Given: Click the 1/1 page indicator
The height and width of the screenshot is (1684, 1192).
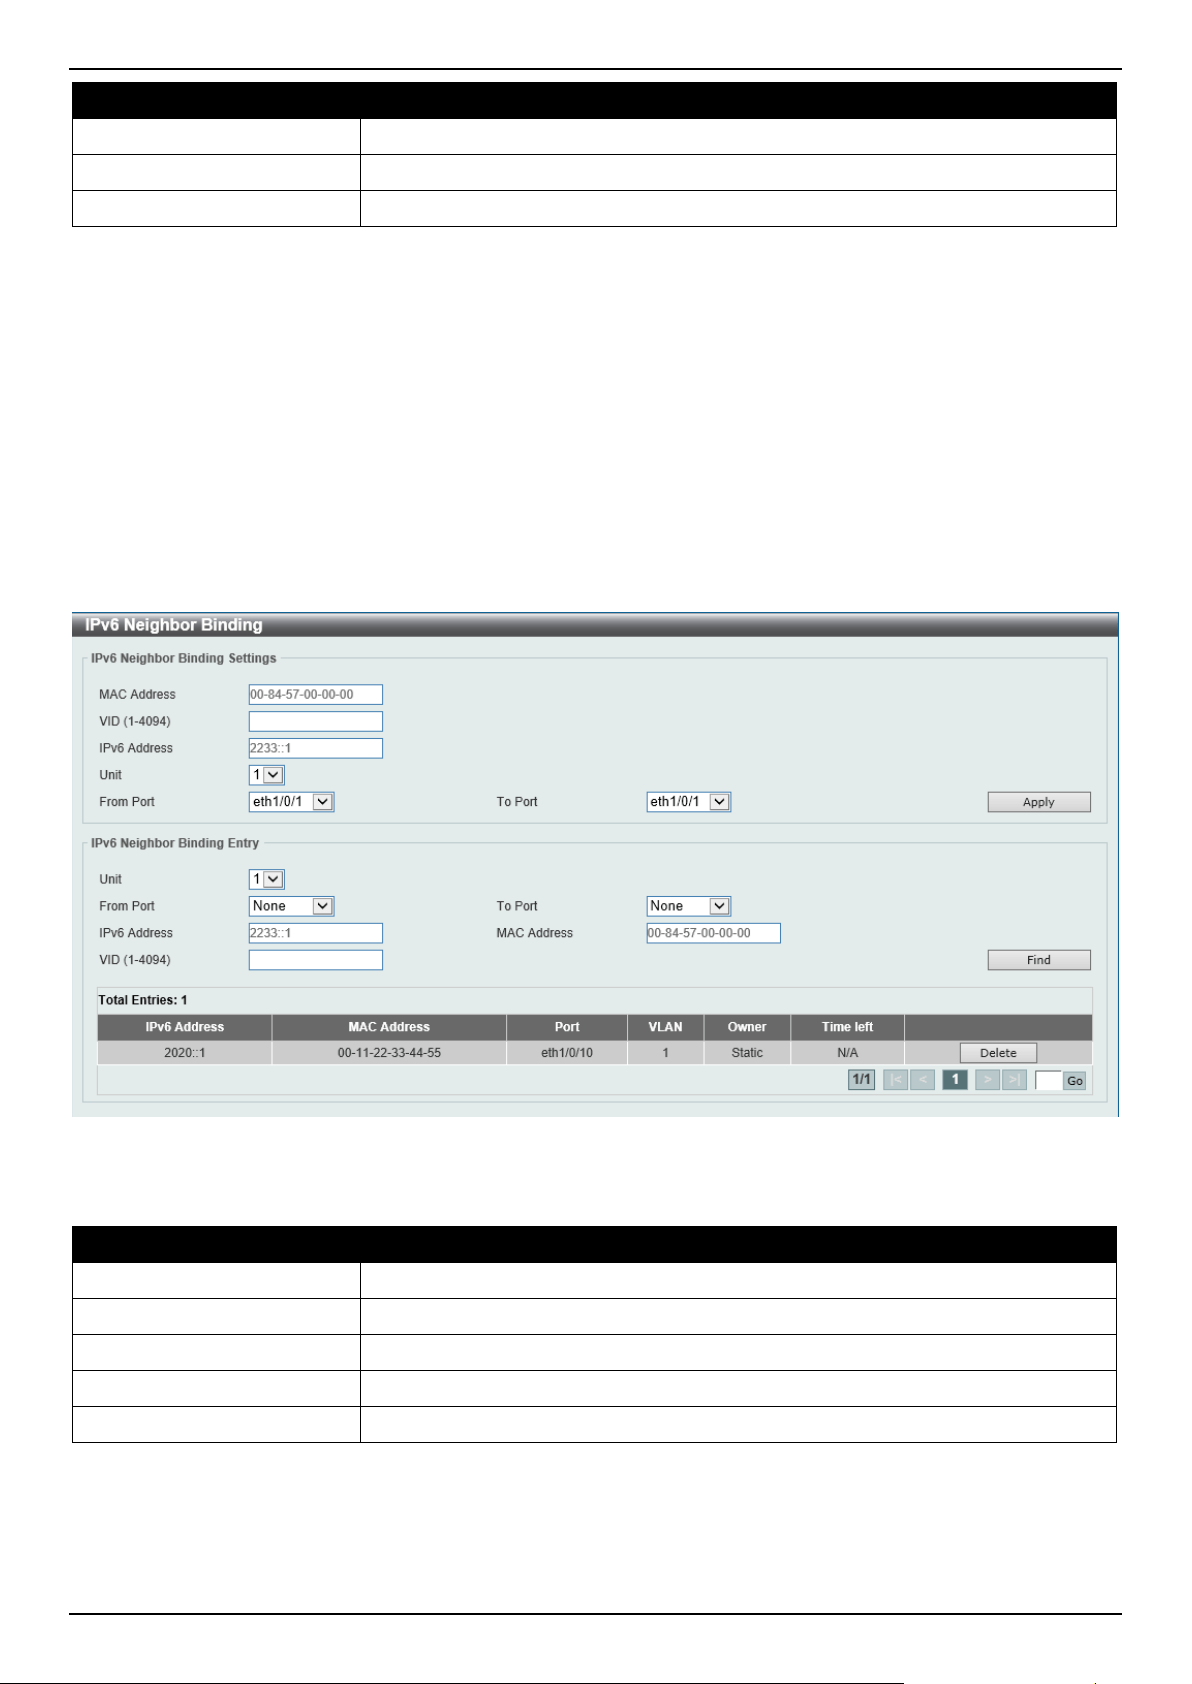Looking at the screenshot, I should 861,1080.
